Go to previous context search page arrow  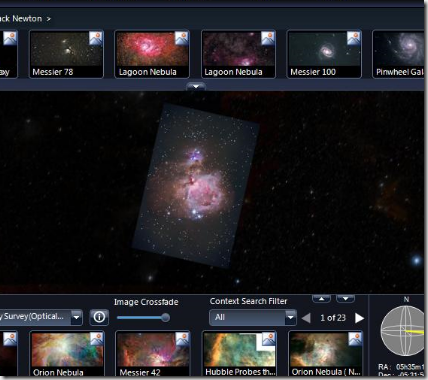click(x=306, y=318)
